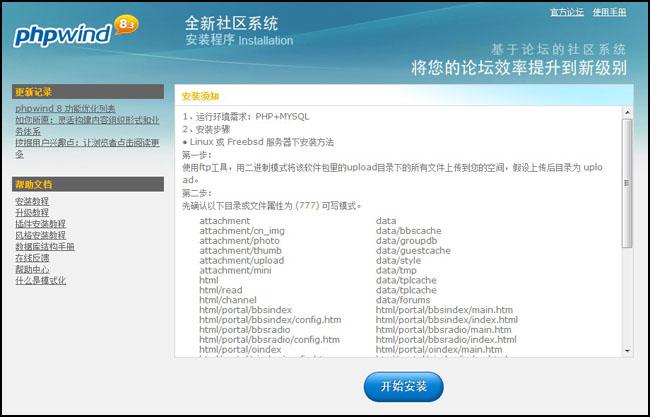Screen dimensions: 650x417
Task: Click the html/portal/bbsindex/main.htm entry
Action: tap(444, 310)
